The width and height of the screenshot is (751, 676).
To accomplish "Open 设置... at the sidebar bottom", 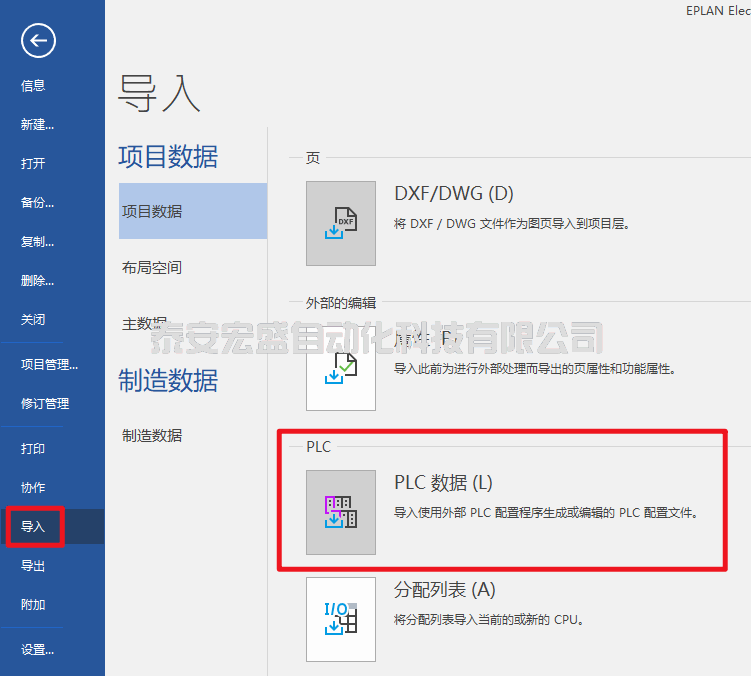I will pos(37,650).
